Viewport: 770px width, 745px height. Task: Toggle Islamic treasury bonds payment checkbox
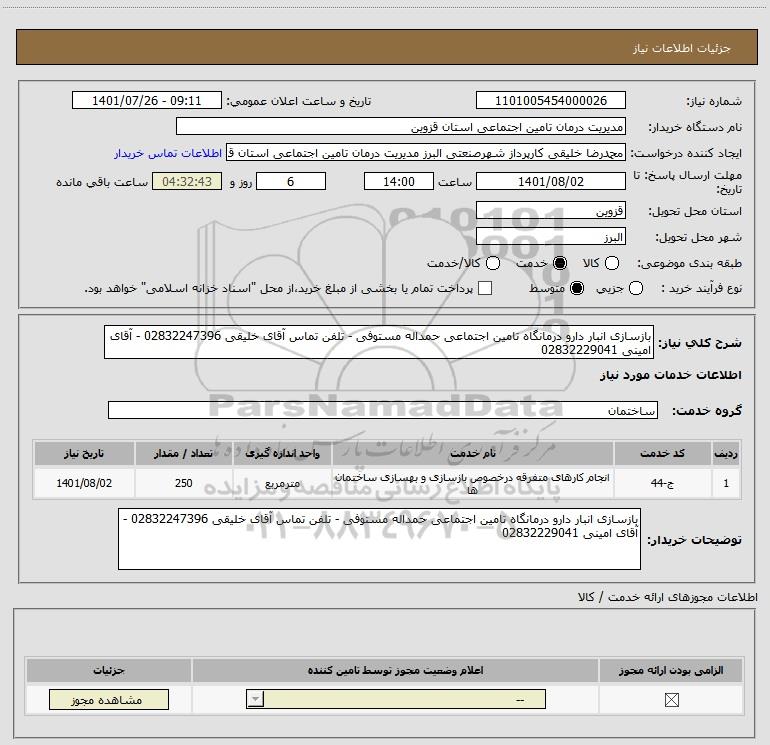(x=485, y=288)
